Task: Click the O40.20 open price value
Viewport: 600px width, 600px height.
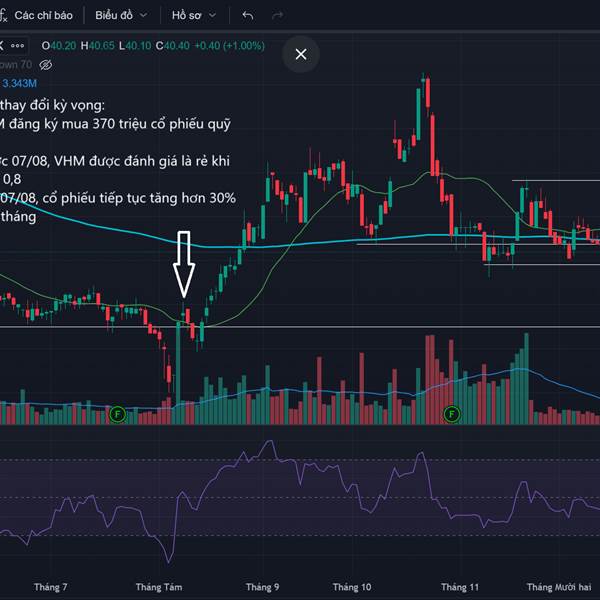Action: pos(59,46)
